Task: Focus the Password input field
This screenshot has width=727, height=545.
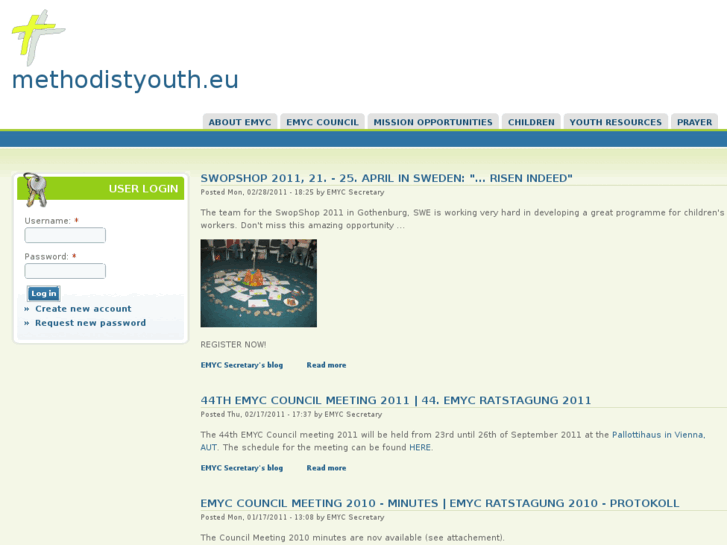Action: [x=65, y=271]
